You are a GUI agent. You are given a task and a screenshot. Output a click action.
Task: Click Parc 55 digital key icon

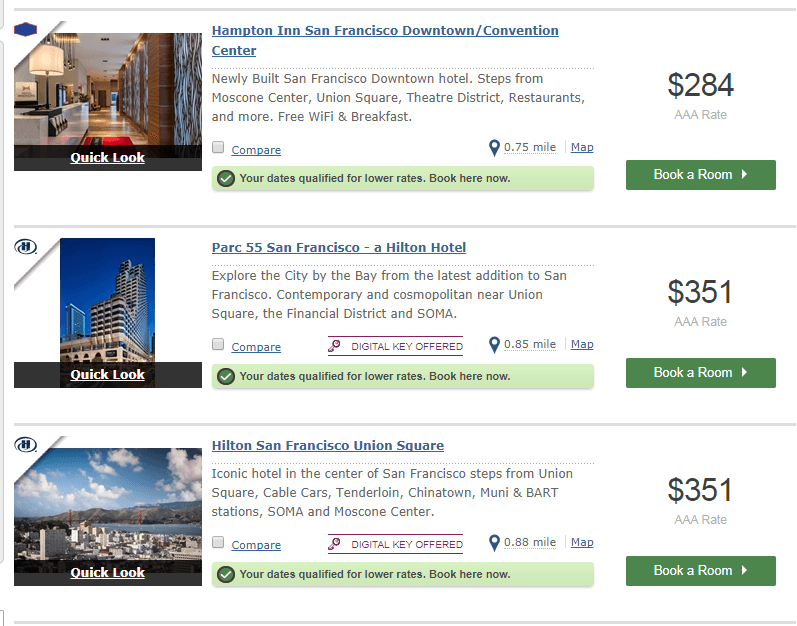click(x=337, y=346)
